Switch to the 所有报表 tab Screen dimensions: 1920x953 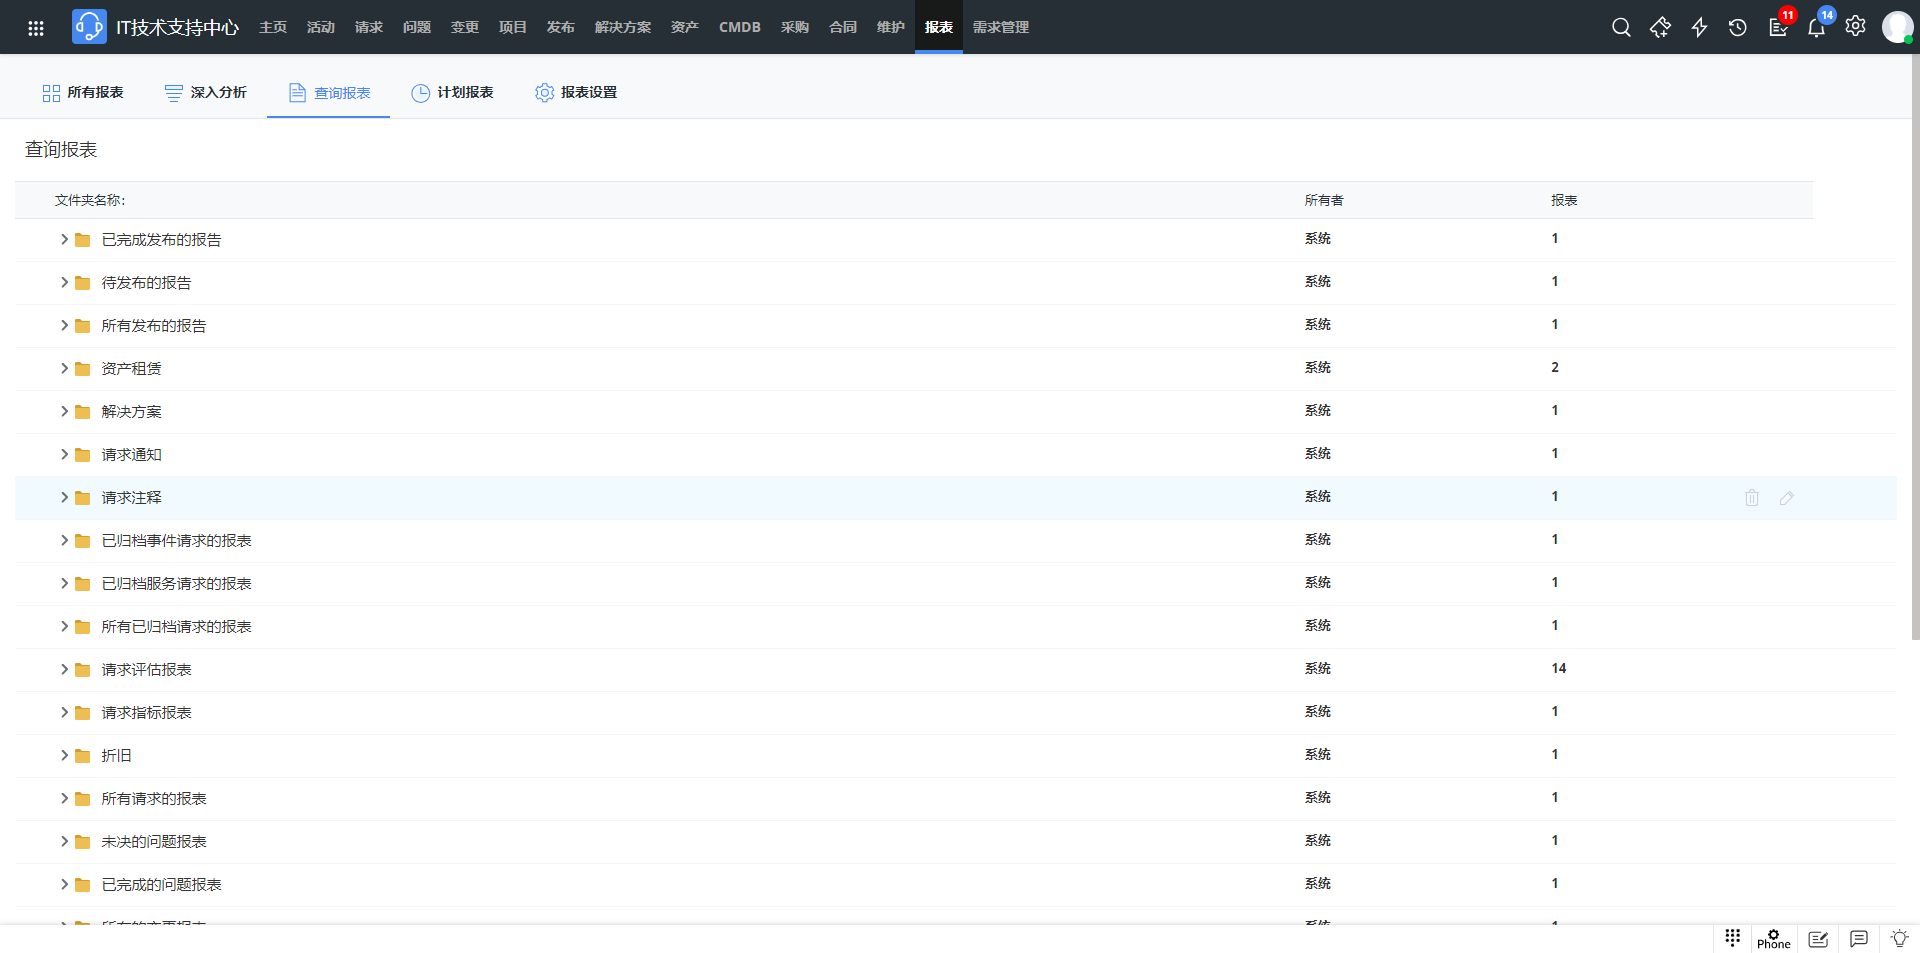83,92
